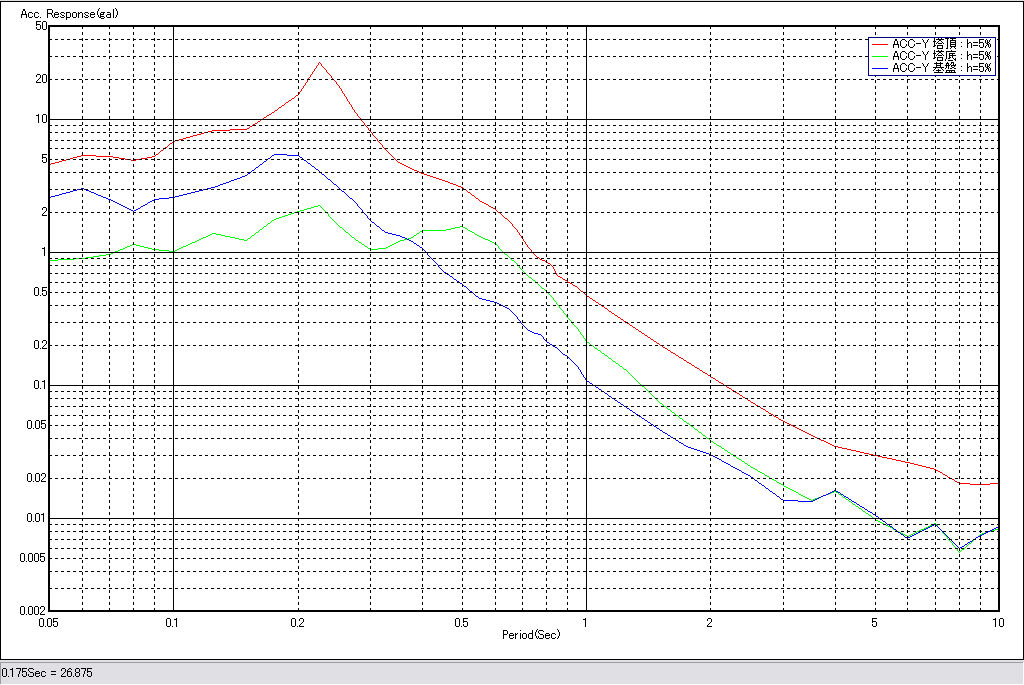Viewport: 1024px width, 685px height.
Task: Click the red line sample in the legend
Action: pyautogui.click(x=880, y=44)
